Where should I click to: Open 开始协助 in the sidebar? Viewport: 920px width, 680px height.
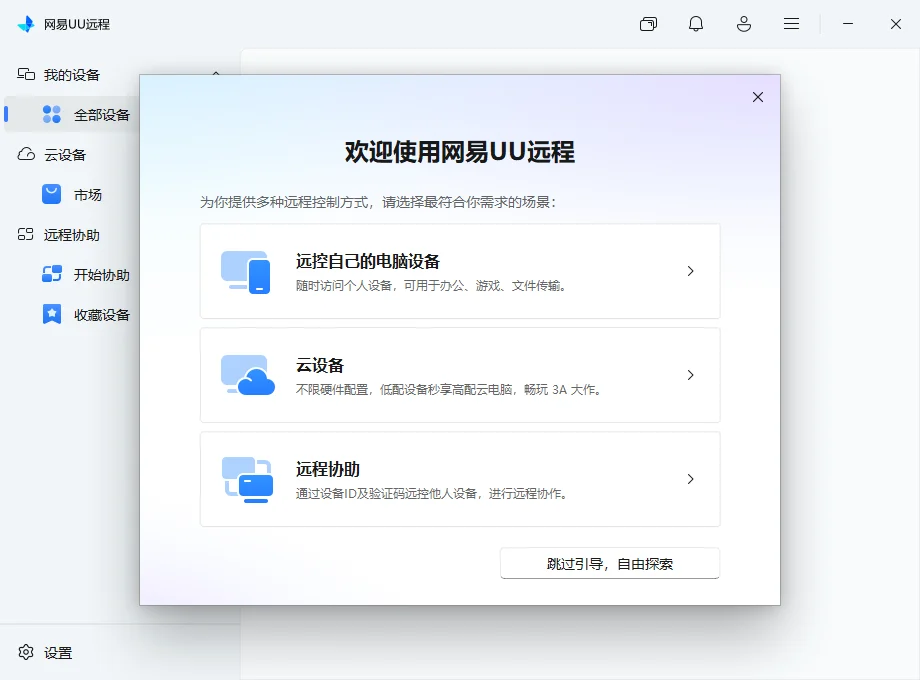[x=102, y=275]
